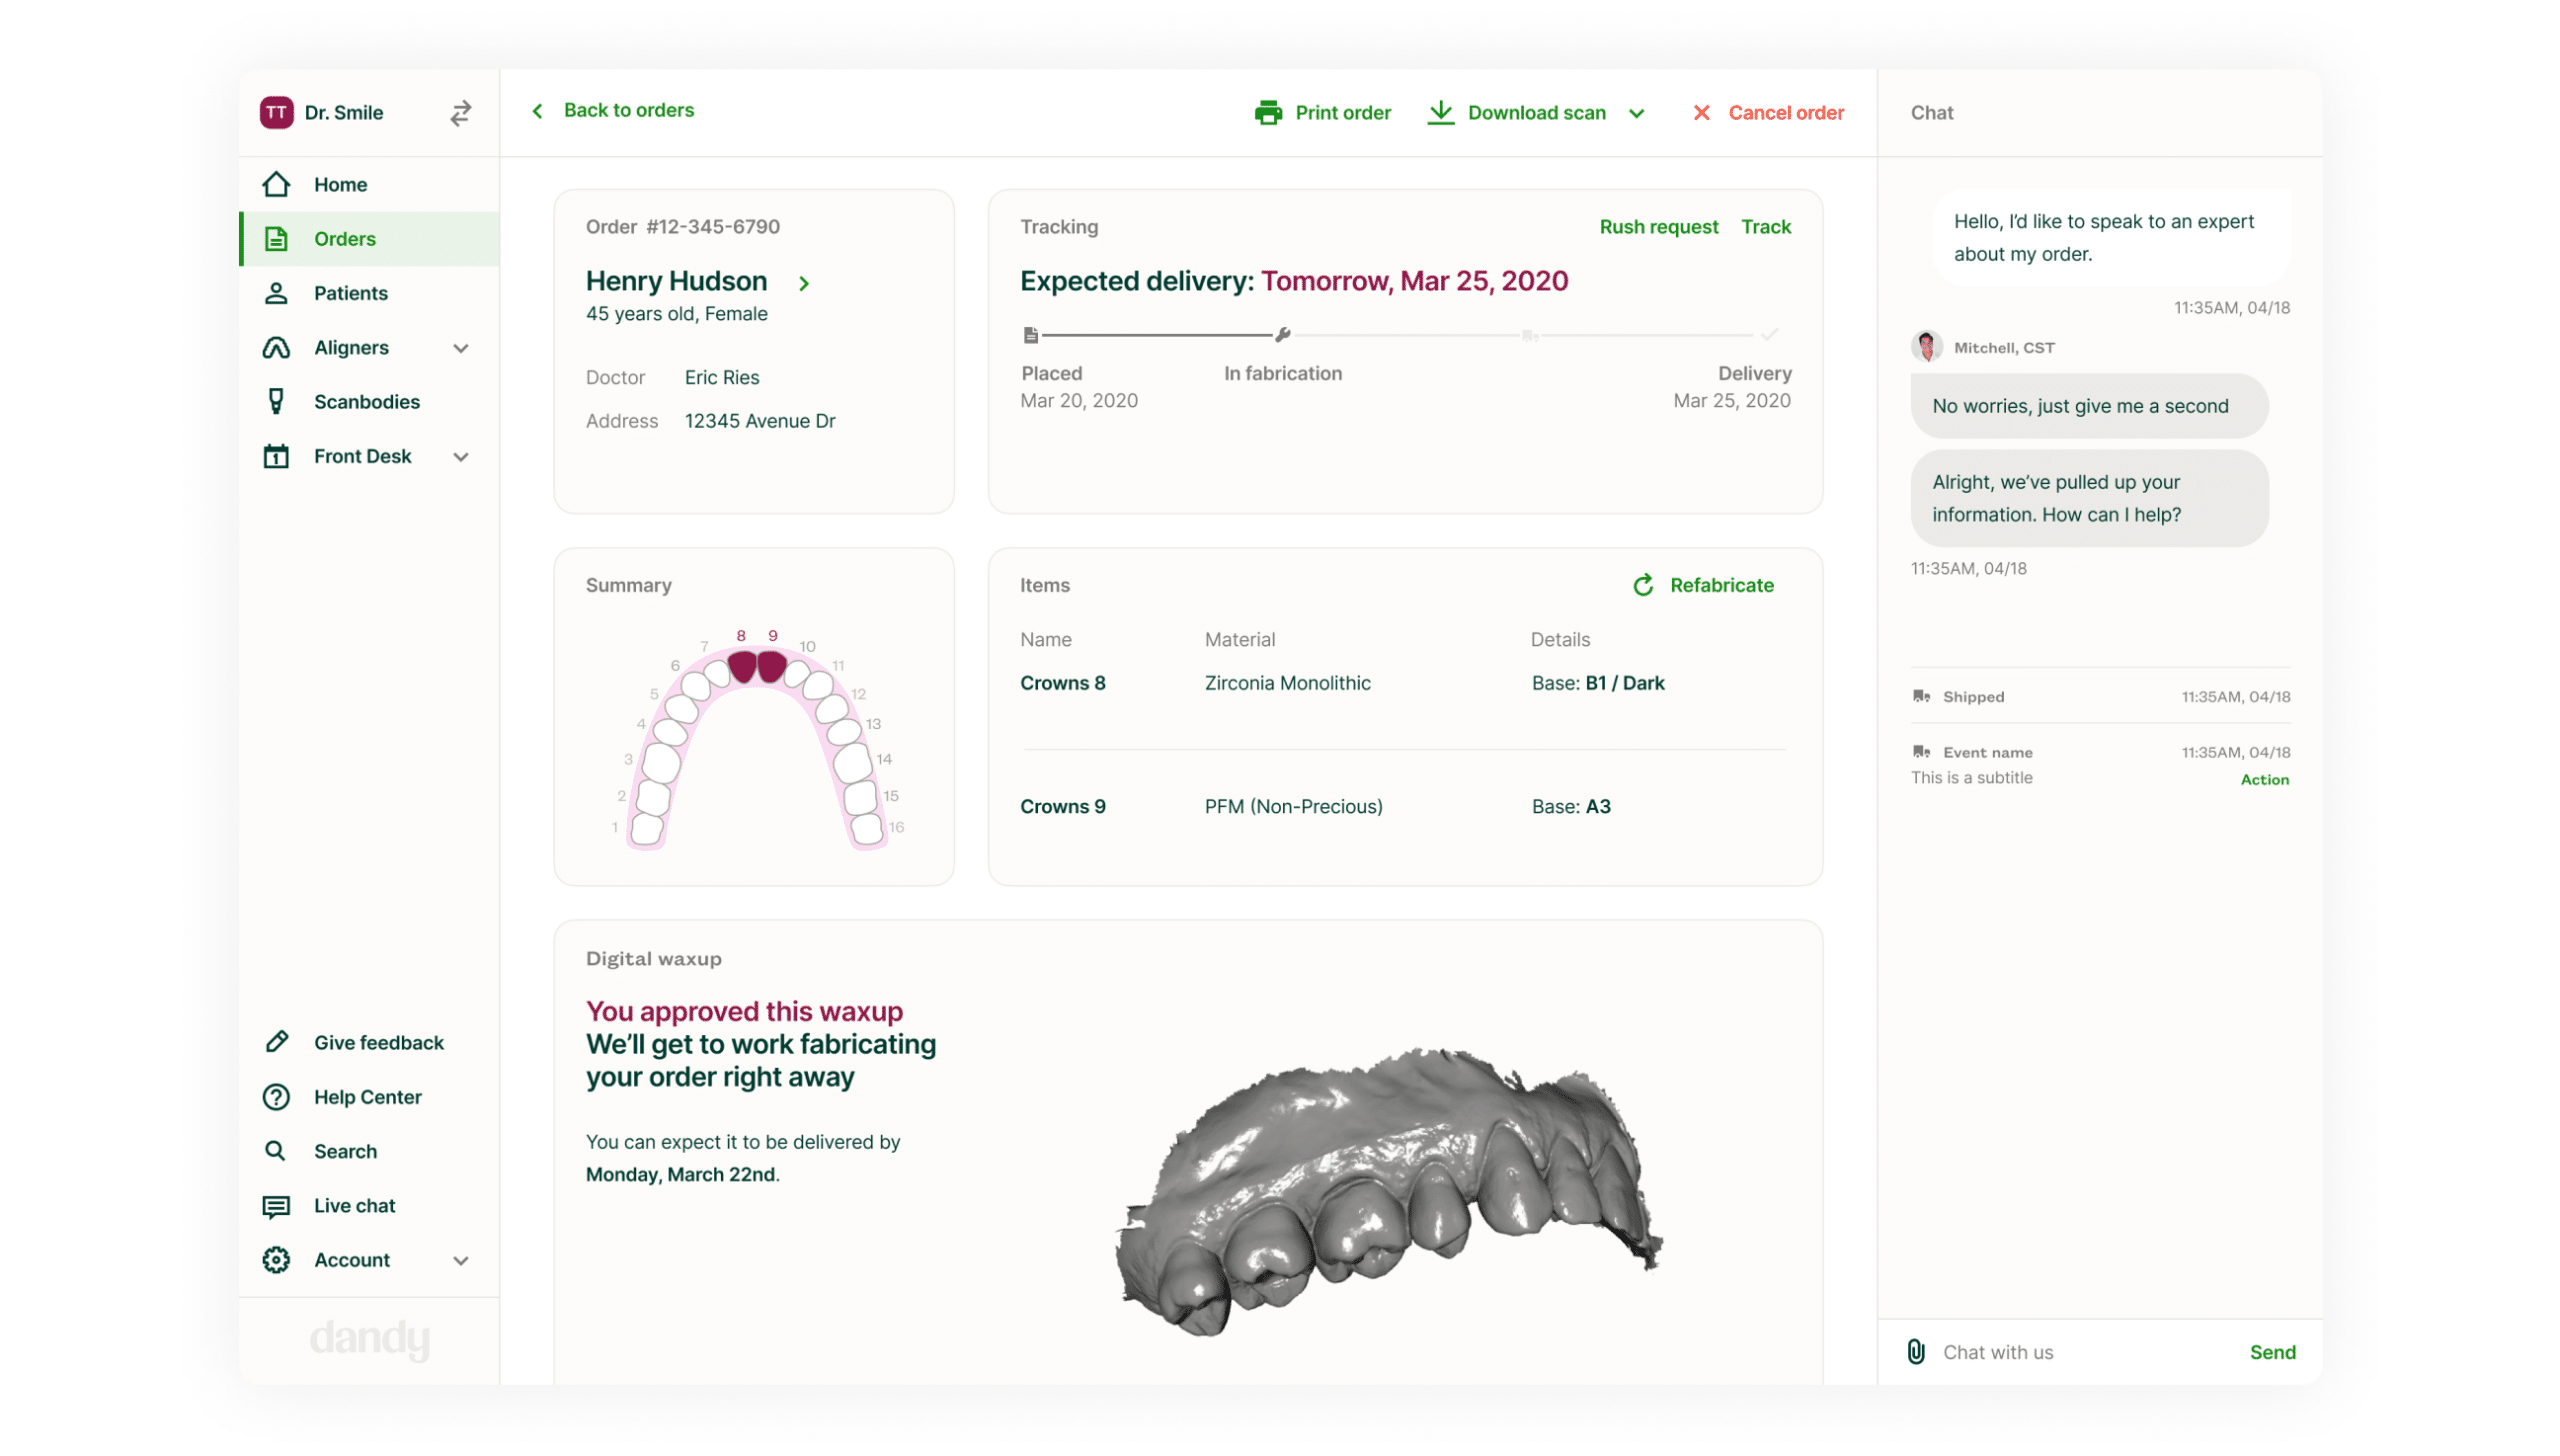Select the Refabricate circular-arrow icon

pos(1644,585)
